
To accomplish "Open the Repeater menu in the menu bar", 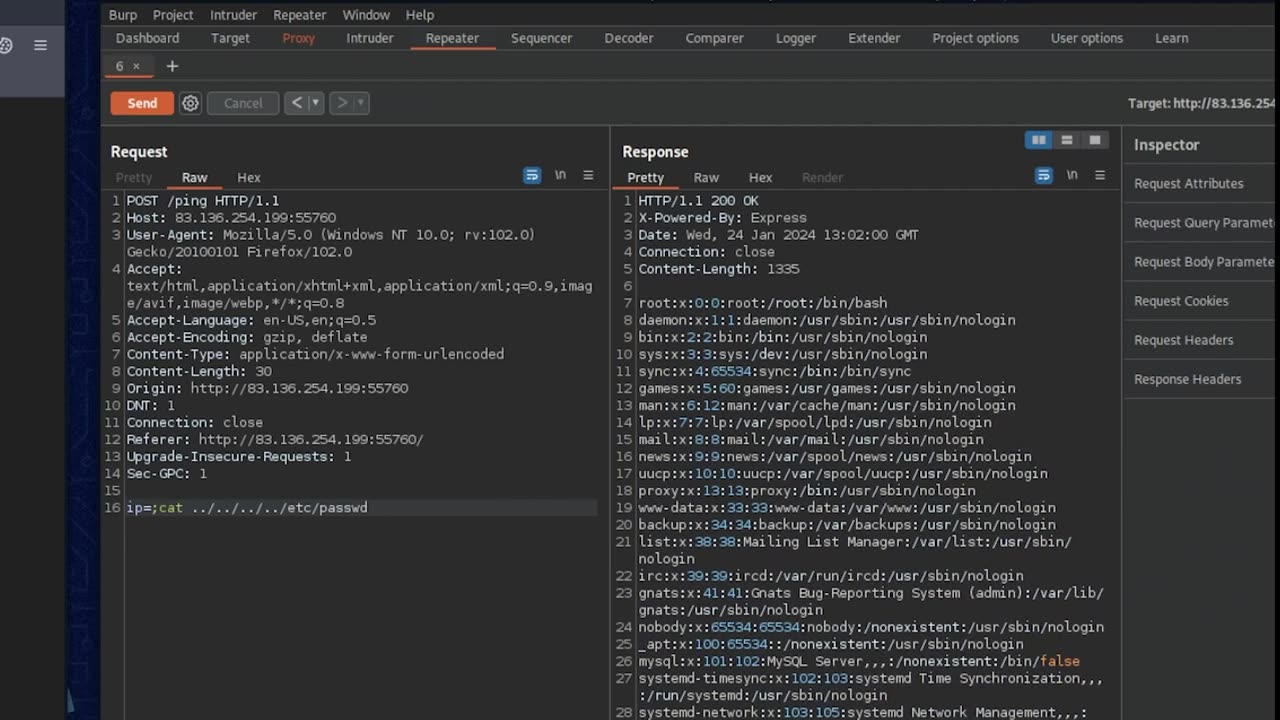I will coord(300,15).
